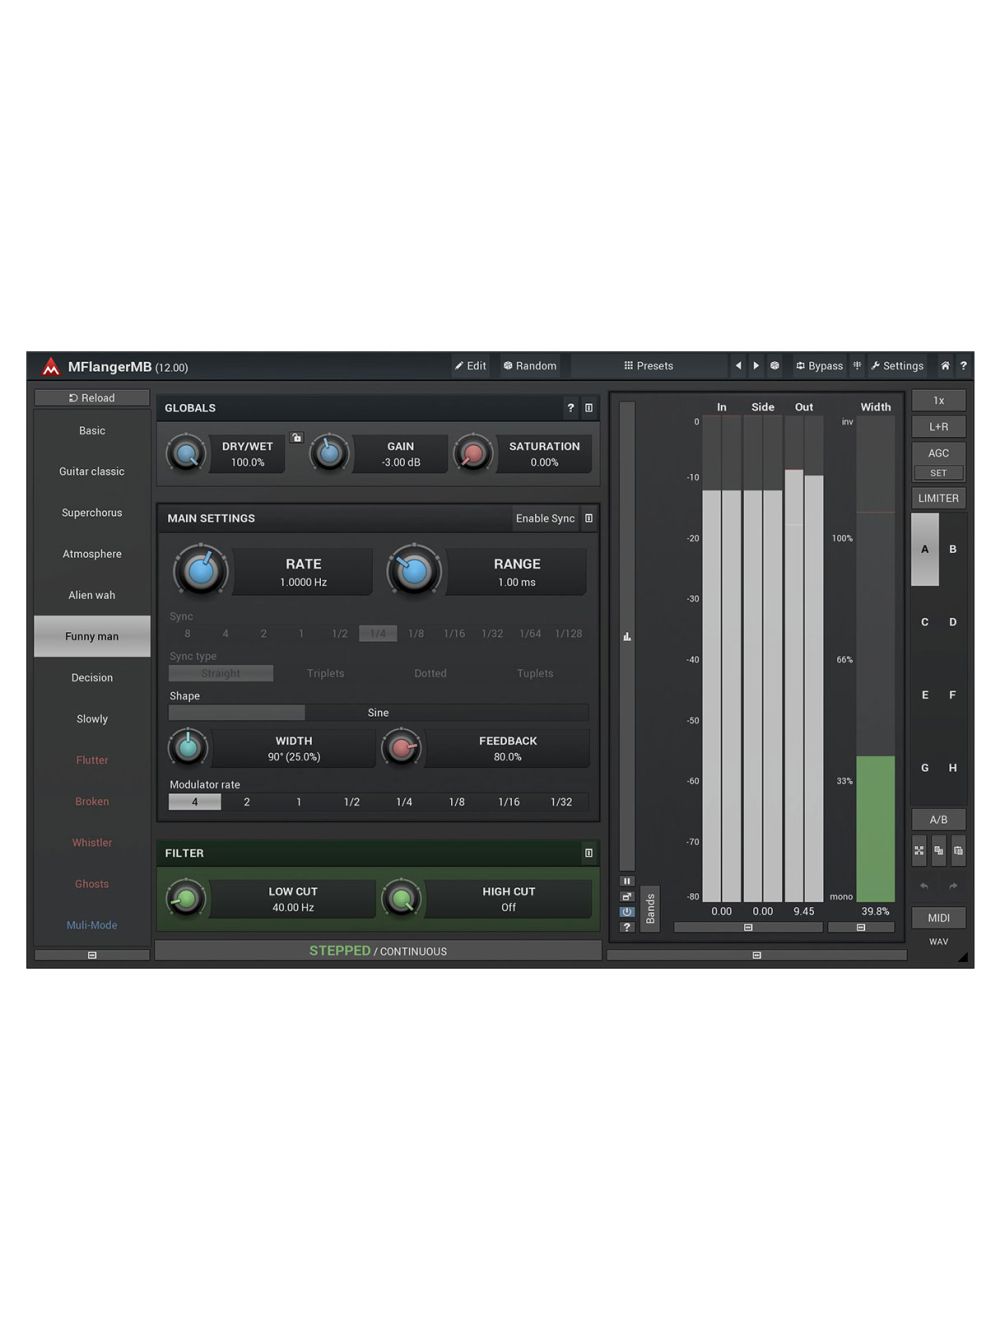Switch the display to STEPPED mode
Image resolution: width=1000 pixels, height=1320 pixels.
(x=339, y=950)
